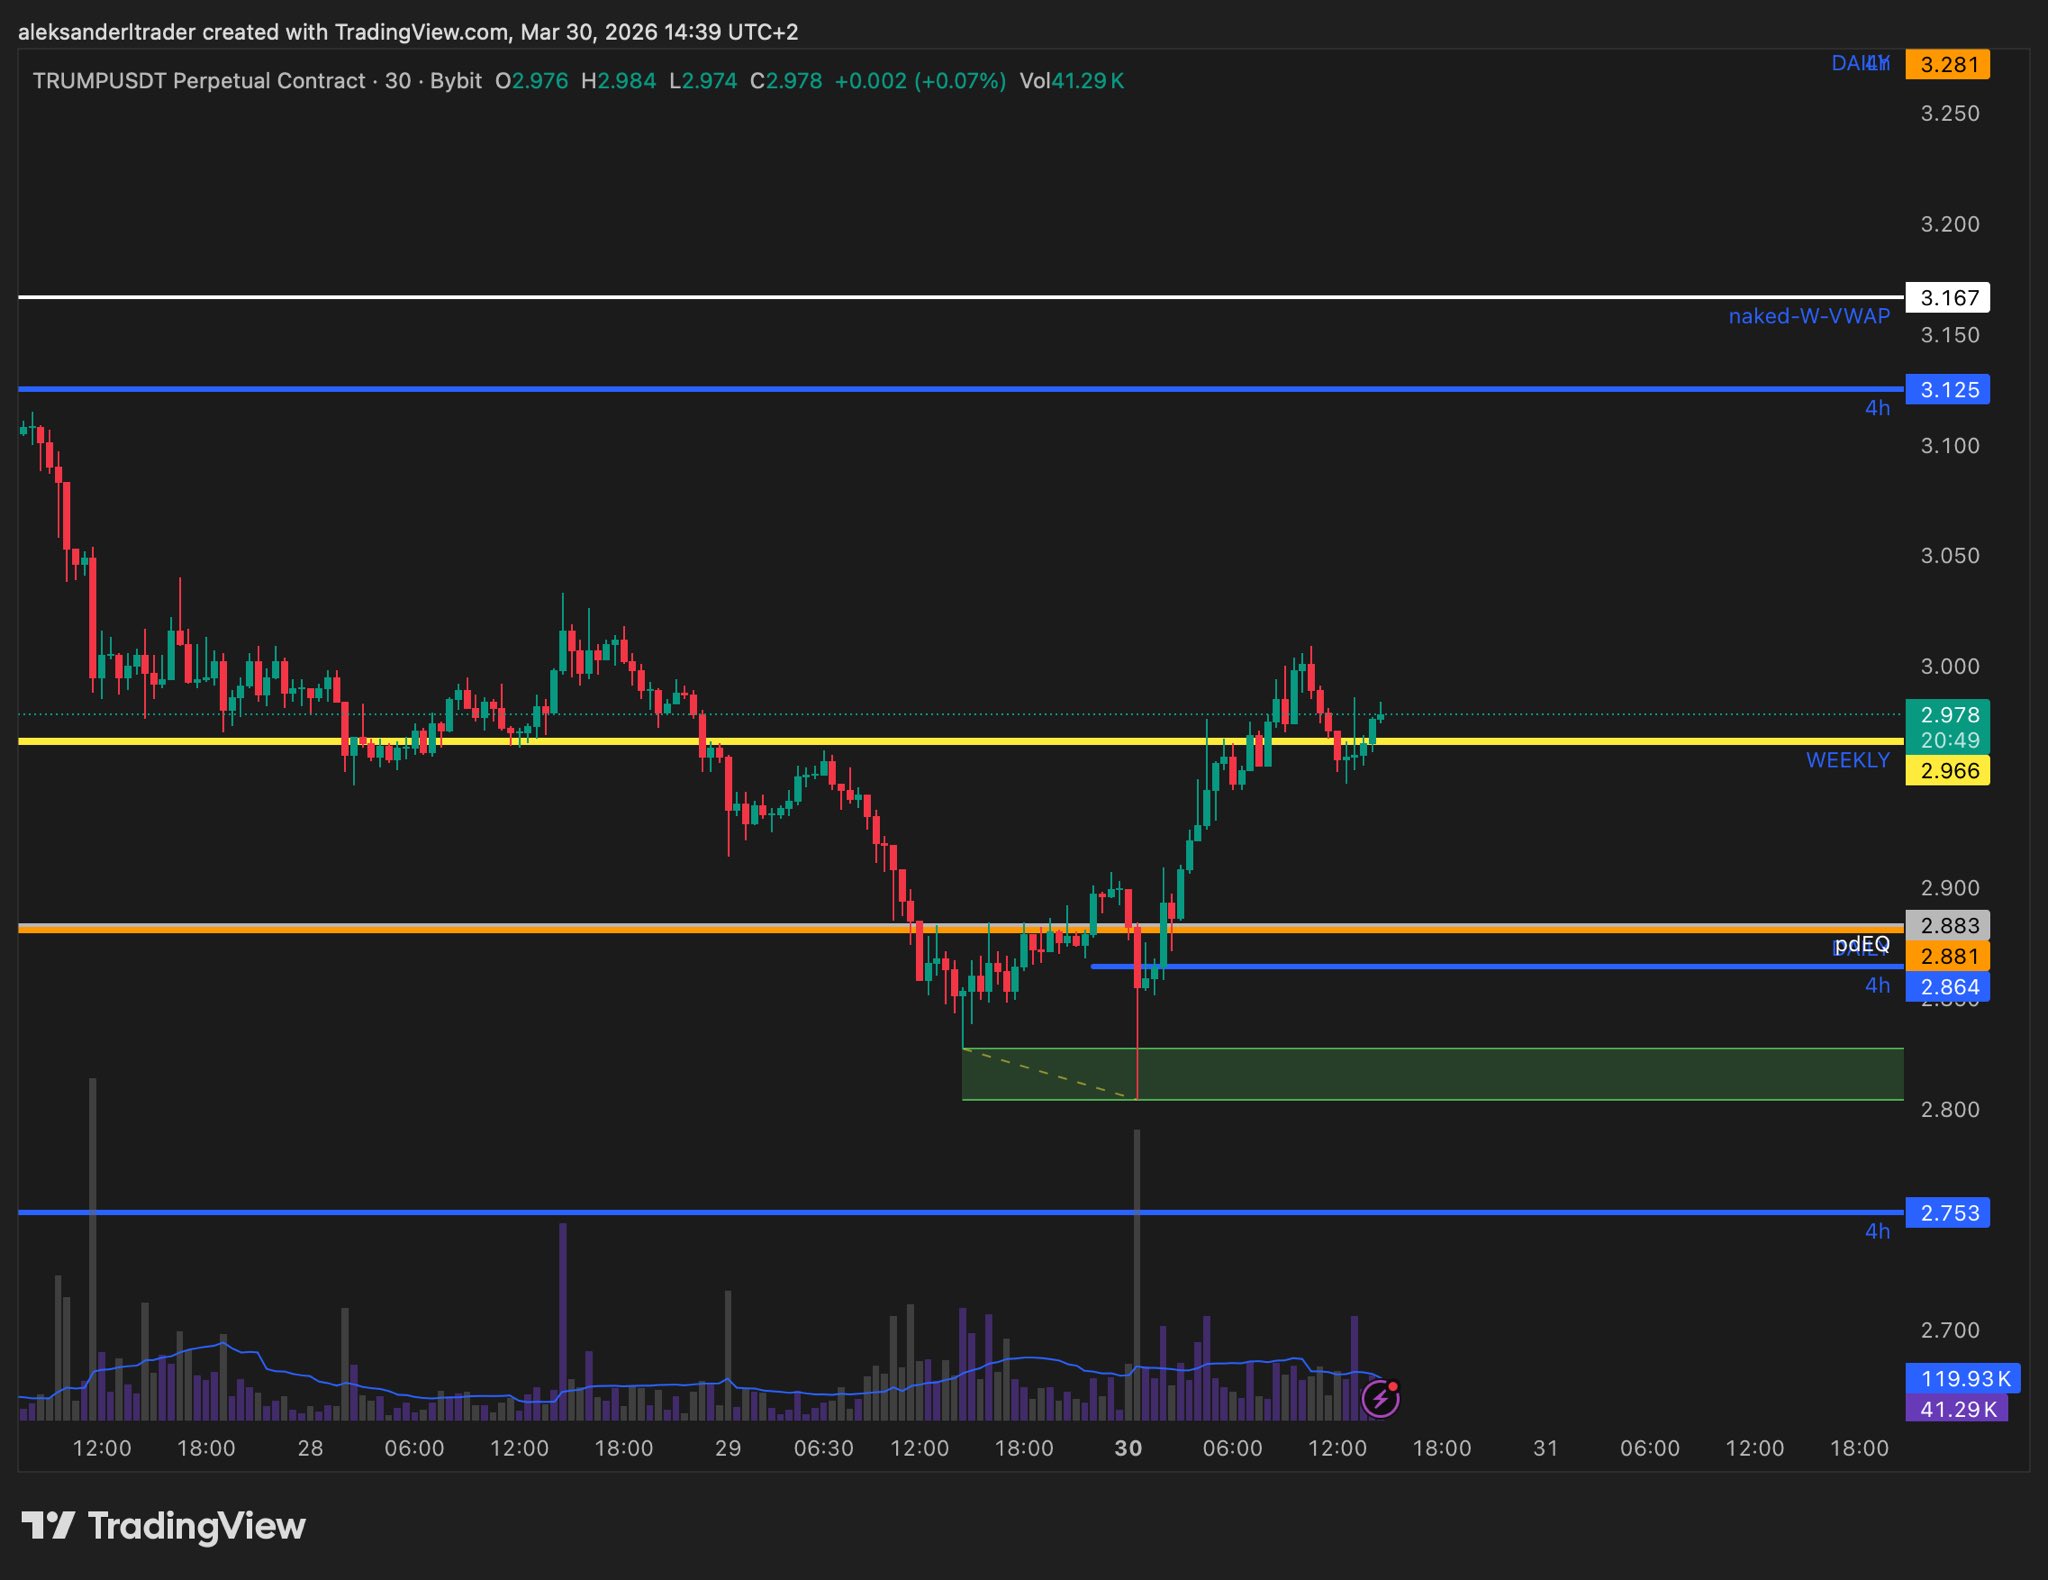
Task: Click the bold 30 date marker
Action: (x=1128, y=1448)
